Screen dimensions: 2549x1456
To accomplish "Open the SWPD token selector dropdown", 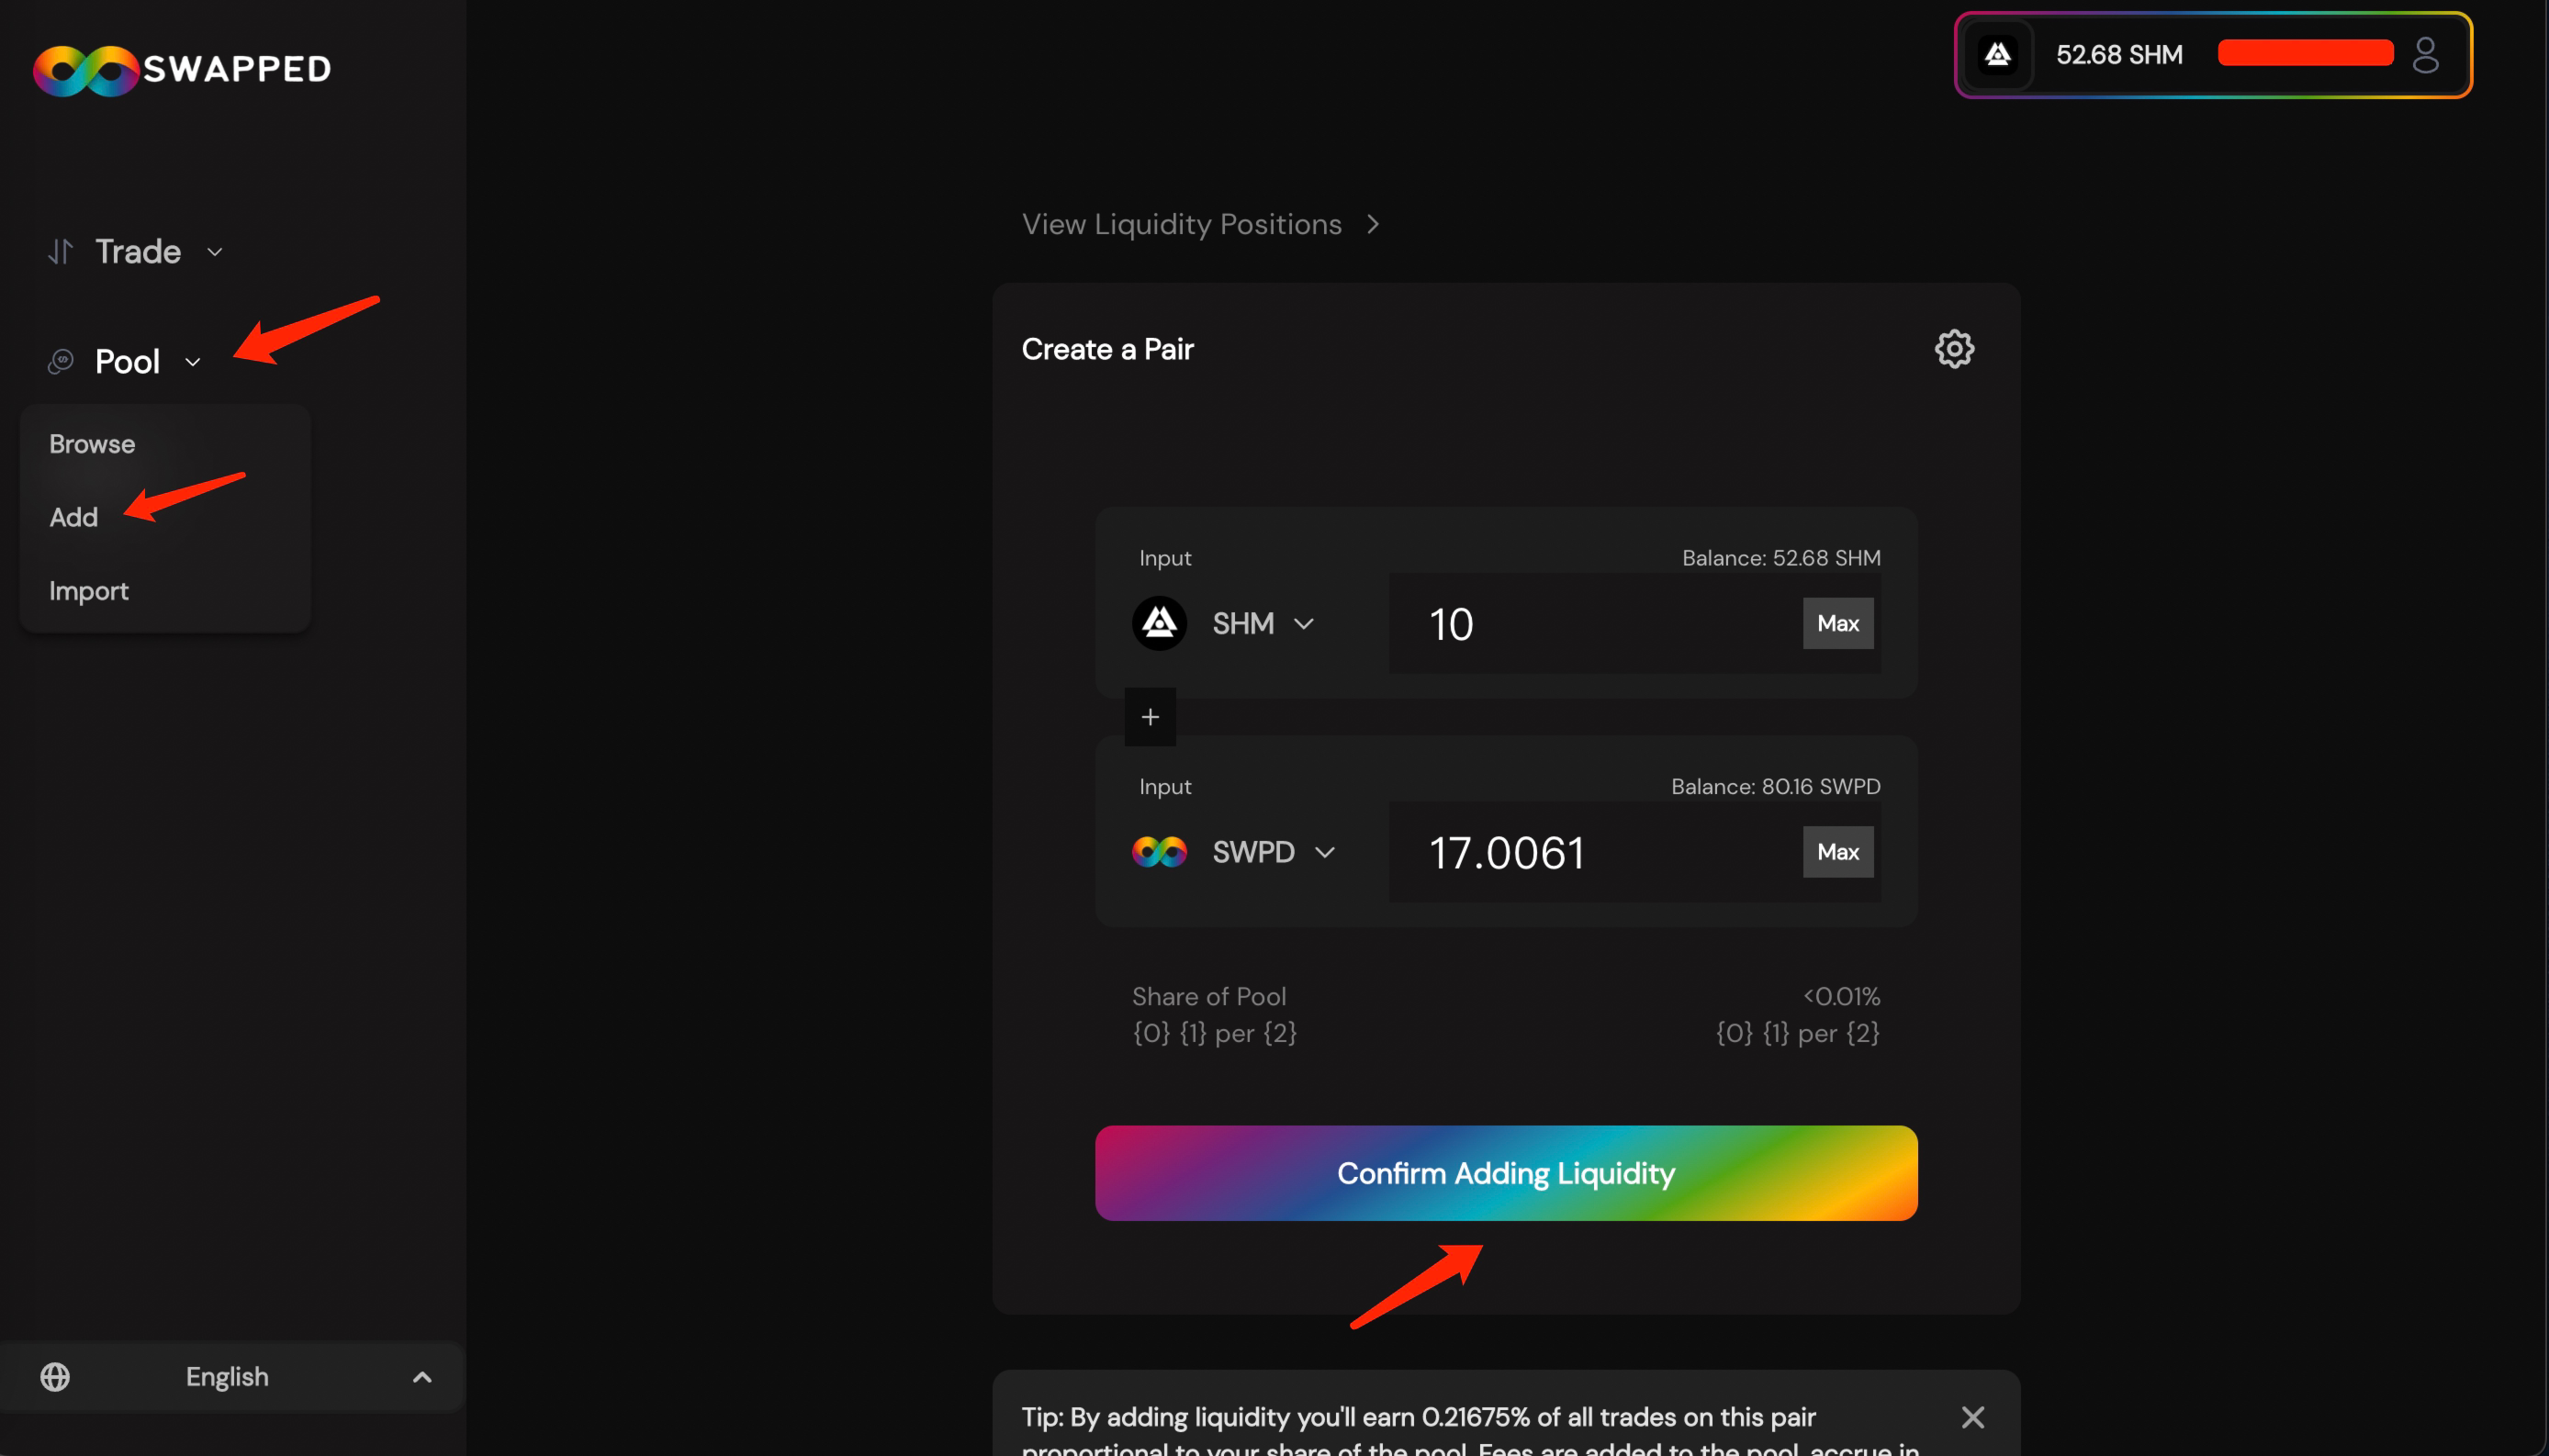I will coord(1272,852).
